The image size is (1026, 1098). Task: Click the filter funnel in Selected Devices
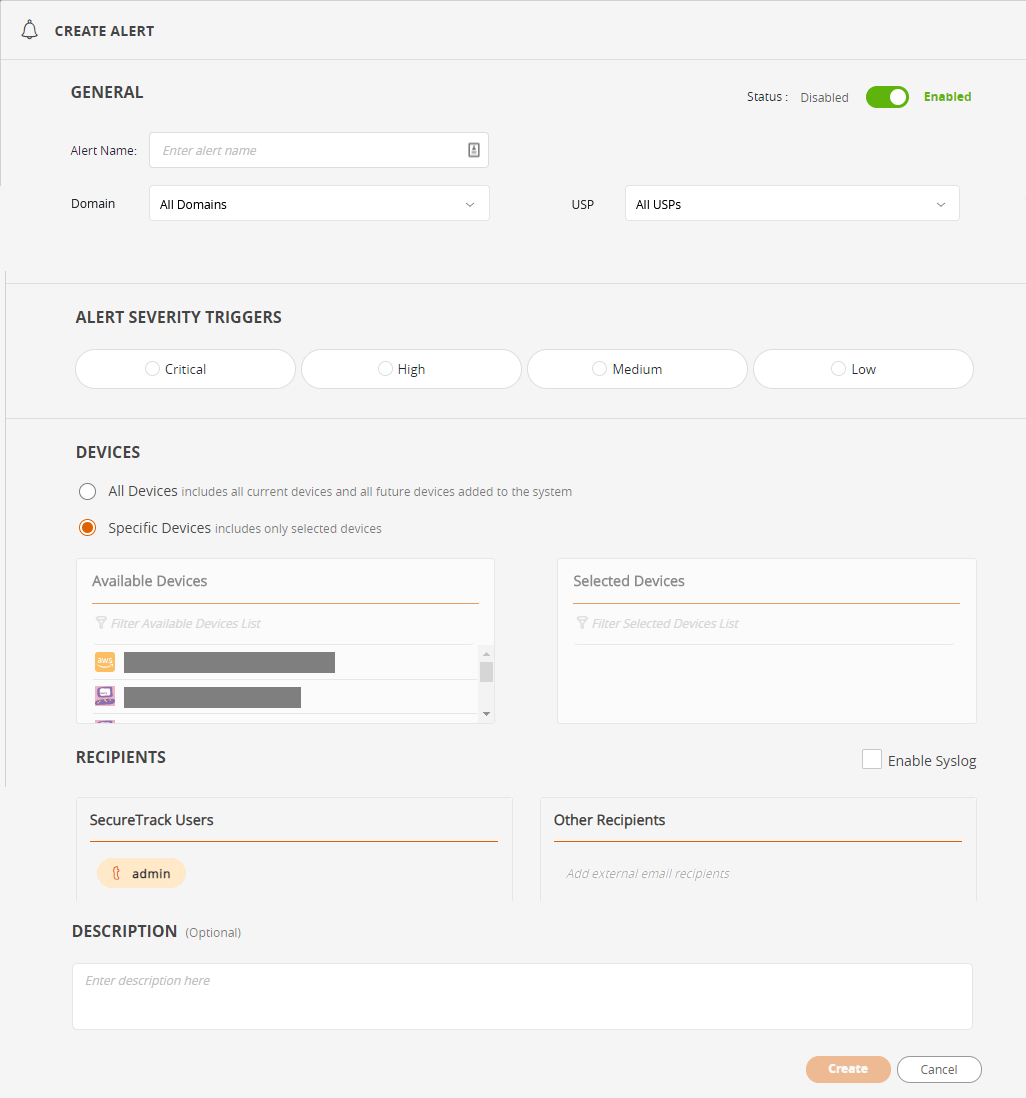582,623
